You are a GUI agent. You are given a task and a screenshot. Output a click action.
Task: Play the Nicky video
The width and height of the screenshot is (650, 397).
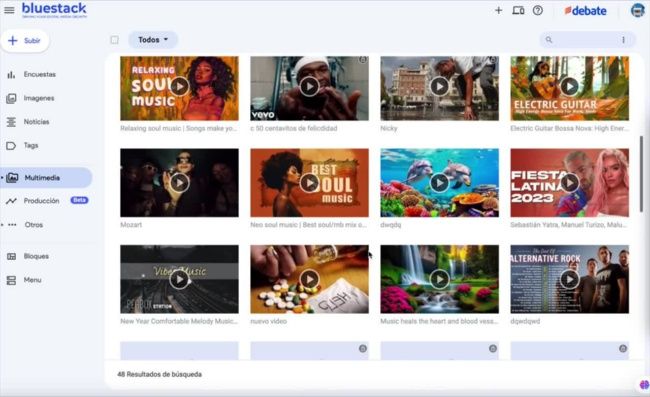pos(439,87)
